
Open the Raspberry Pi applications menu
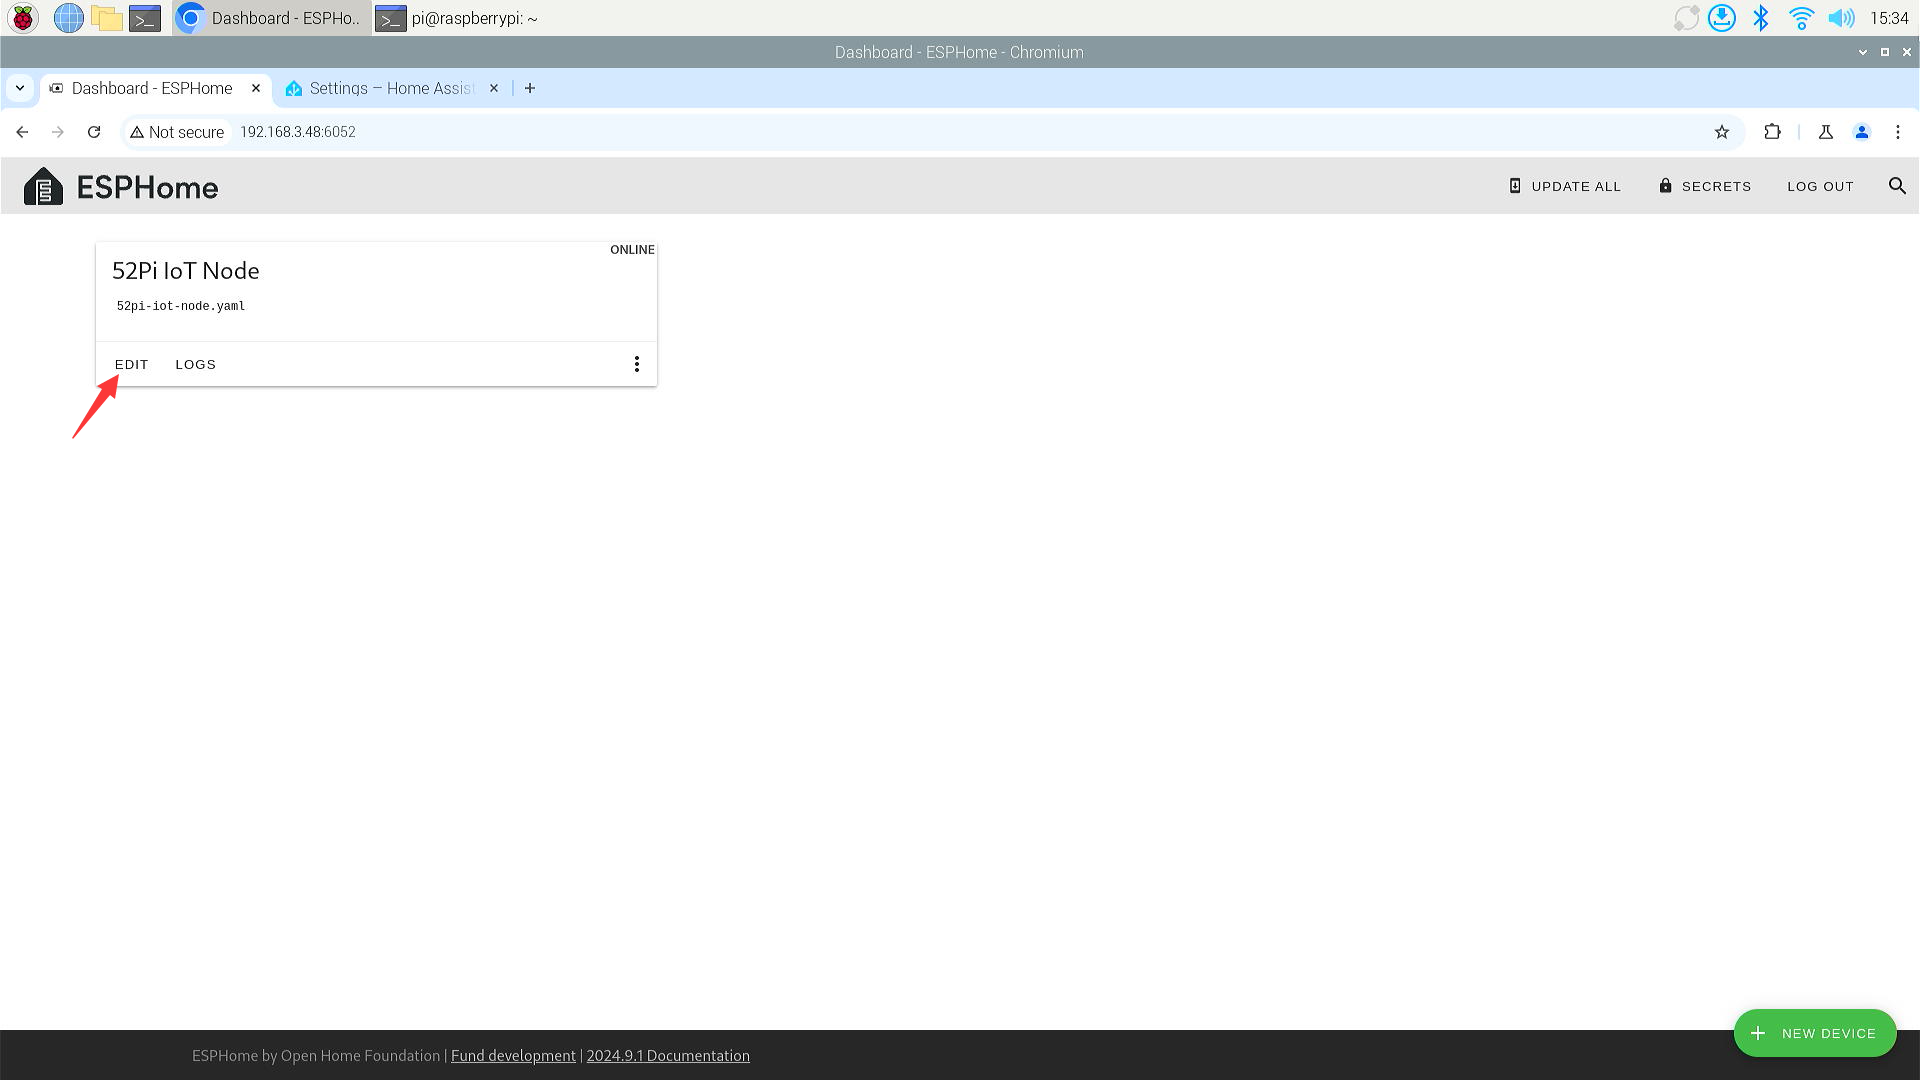pyautogui.click(x=22, y=18)
